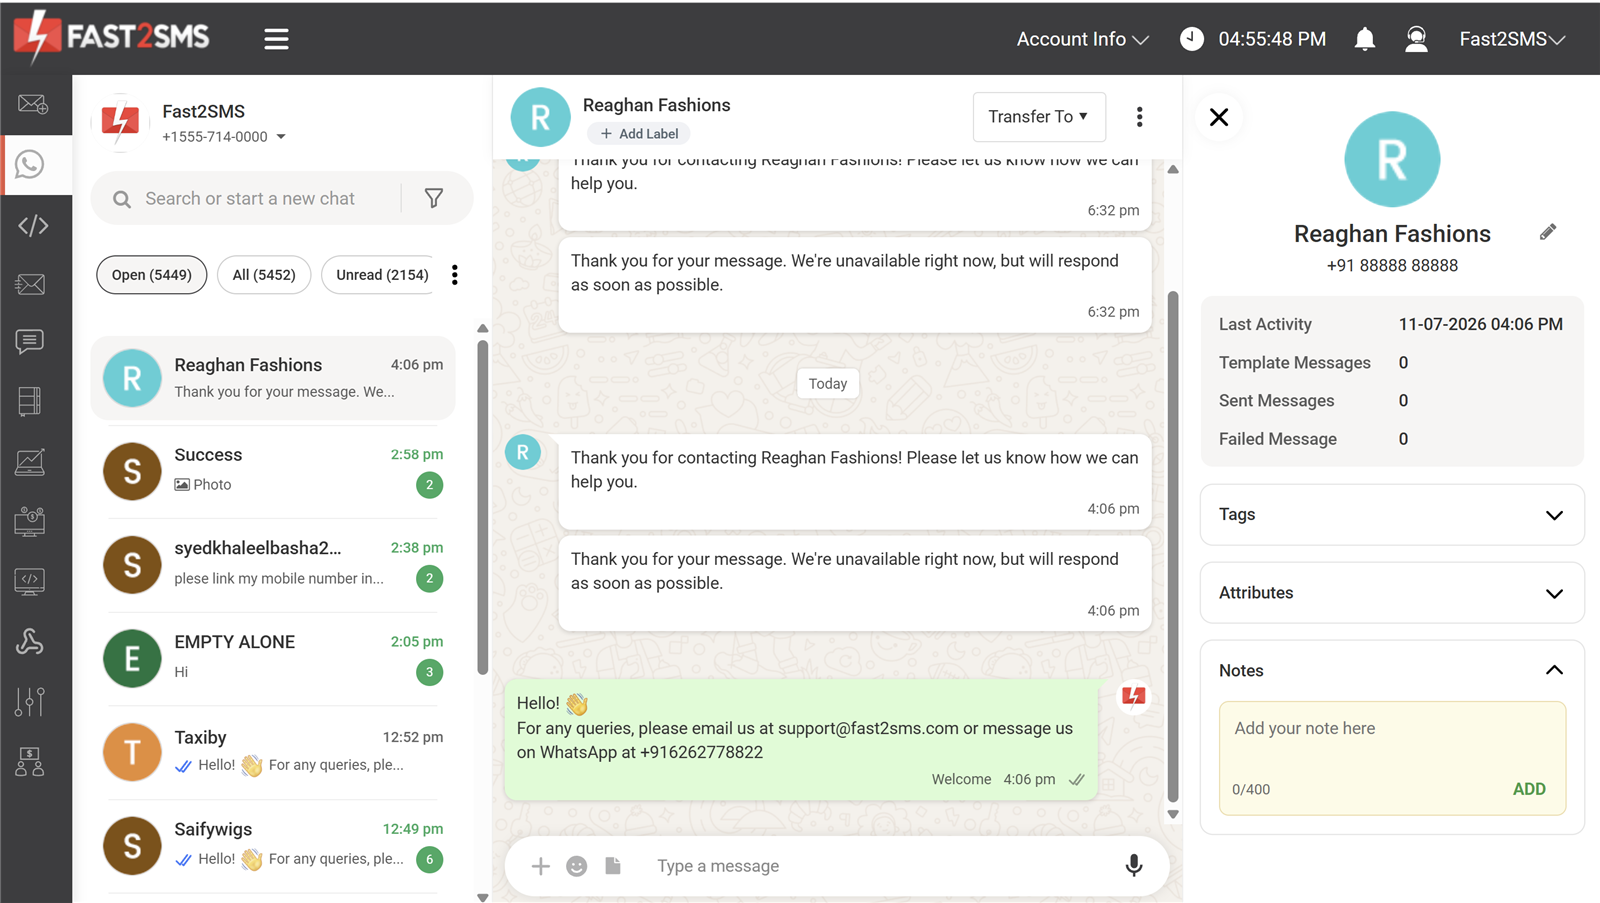Open the Success chat
This screenshot has width=1600, height=903.
pyautogui.click(x=272, y=471)
